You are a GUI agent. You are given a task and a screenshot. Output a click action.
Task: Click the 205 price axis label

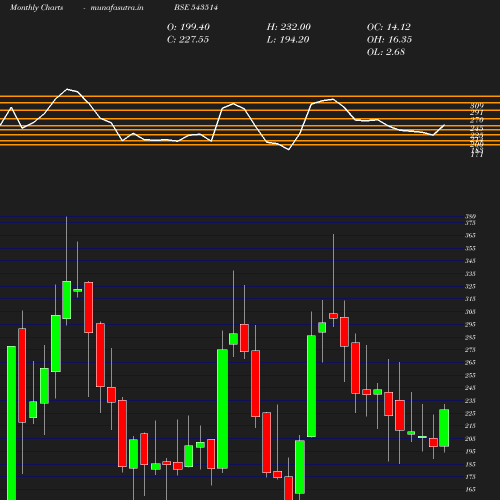470,439
